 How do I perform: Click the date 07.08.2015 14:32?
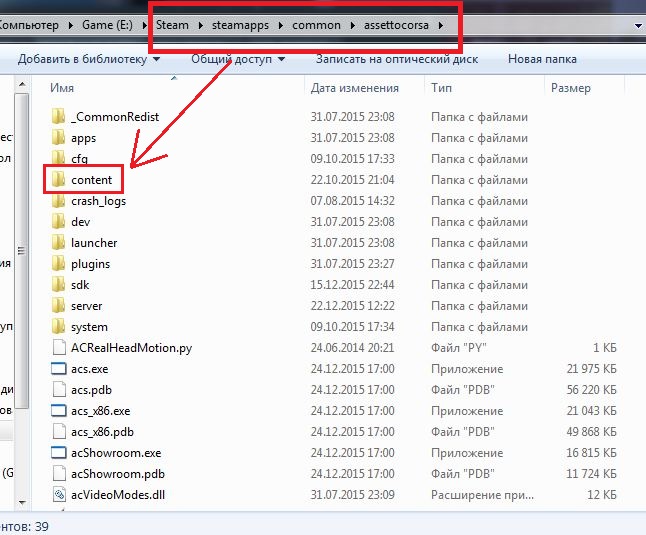point(352,201)
